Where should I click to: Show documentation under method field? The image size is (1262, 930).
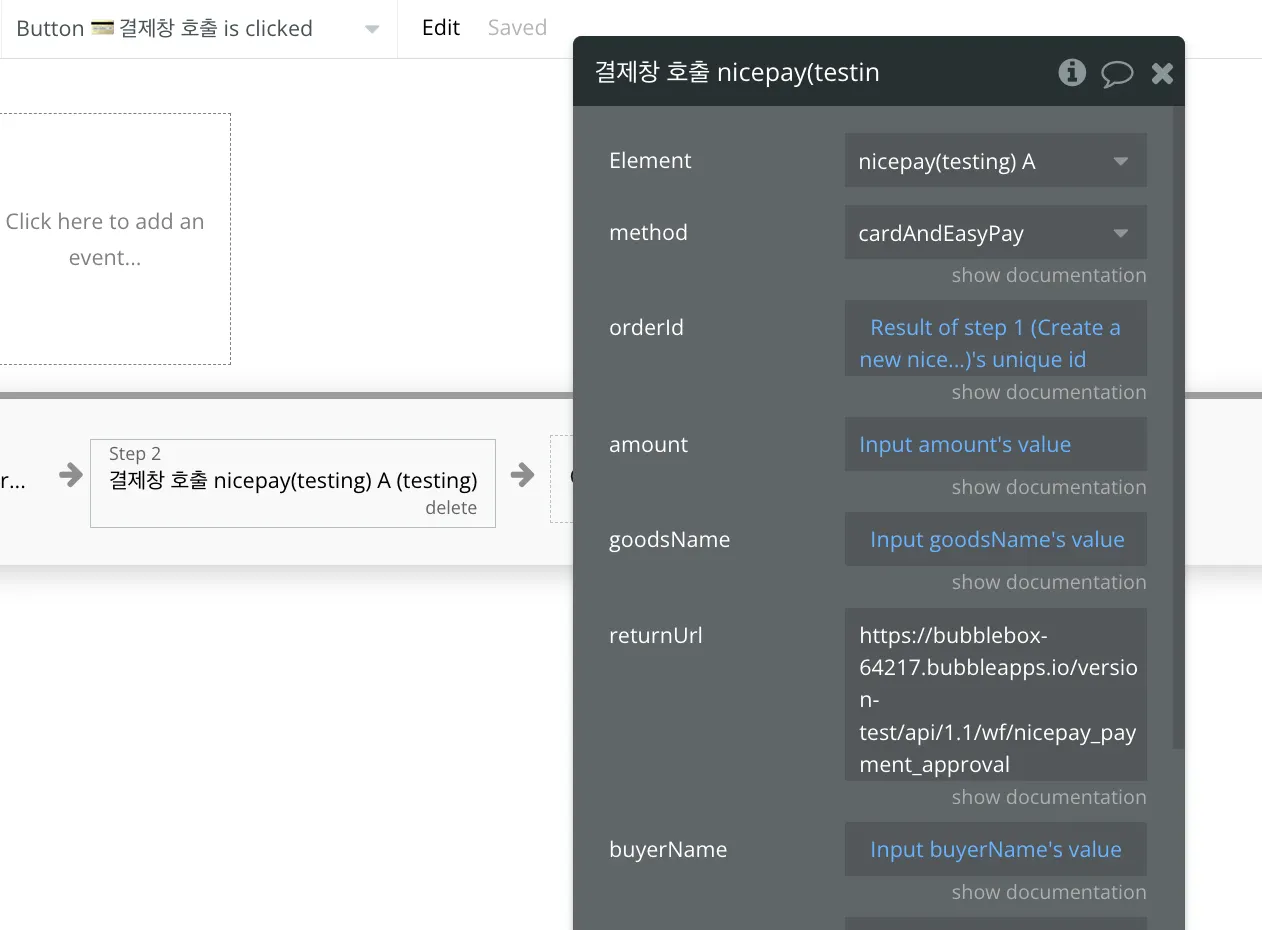coord(1048,275)
